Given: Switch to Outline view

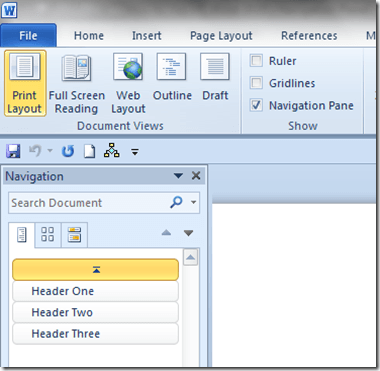Looking at the screenshot, I should click(172, 77).
